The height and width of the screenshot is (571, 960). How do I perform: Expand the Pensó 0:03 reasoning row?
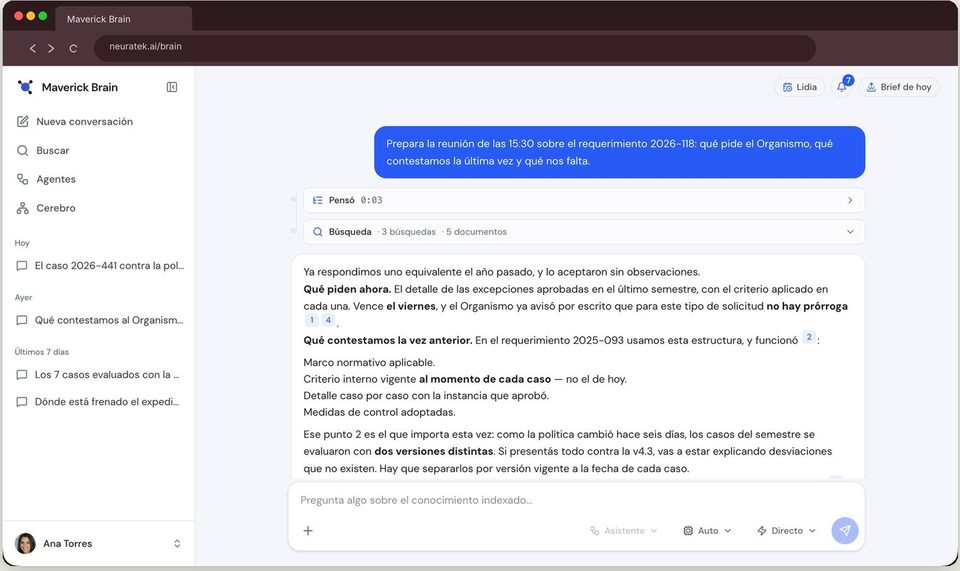583,200
